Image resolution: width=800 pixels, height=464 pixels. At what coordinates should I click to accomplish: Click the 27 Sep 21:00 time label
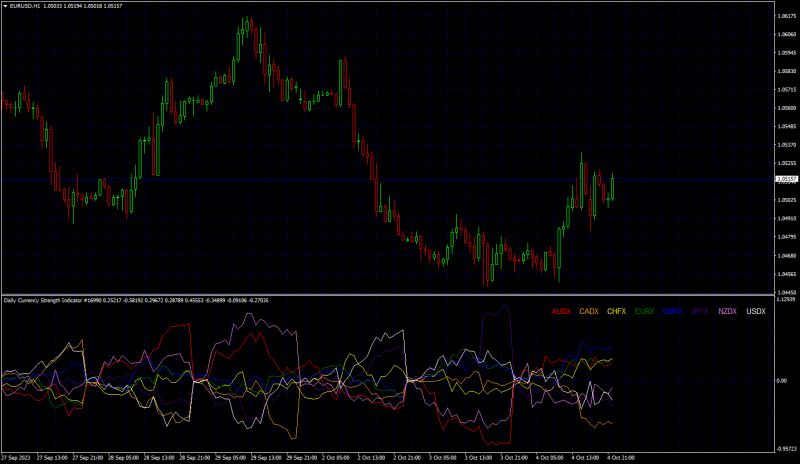pos(88,458)
